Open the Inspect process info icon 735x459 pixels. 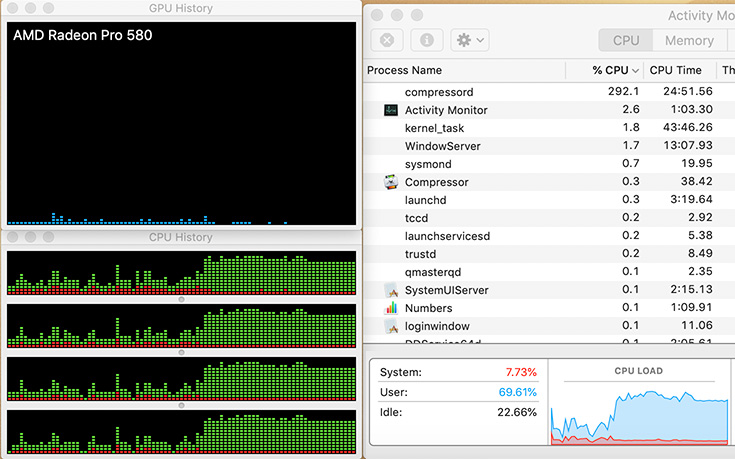click(427, 40)
